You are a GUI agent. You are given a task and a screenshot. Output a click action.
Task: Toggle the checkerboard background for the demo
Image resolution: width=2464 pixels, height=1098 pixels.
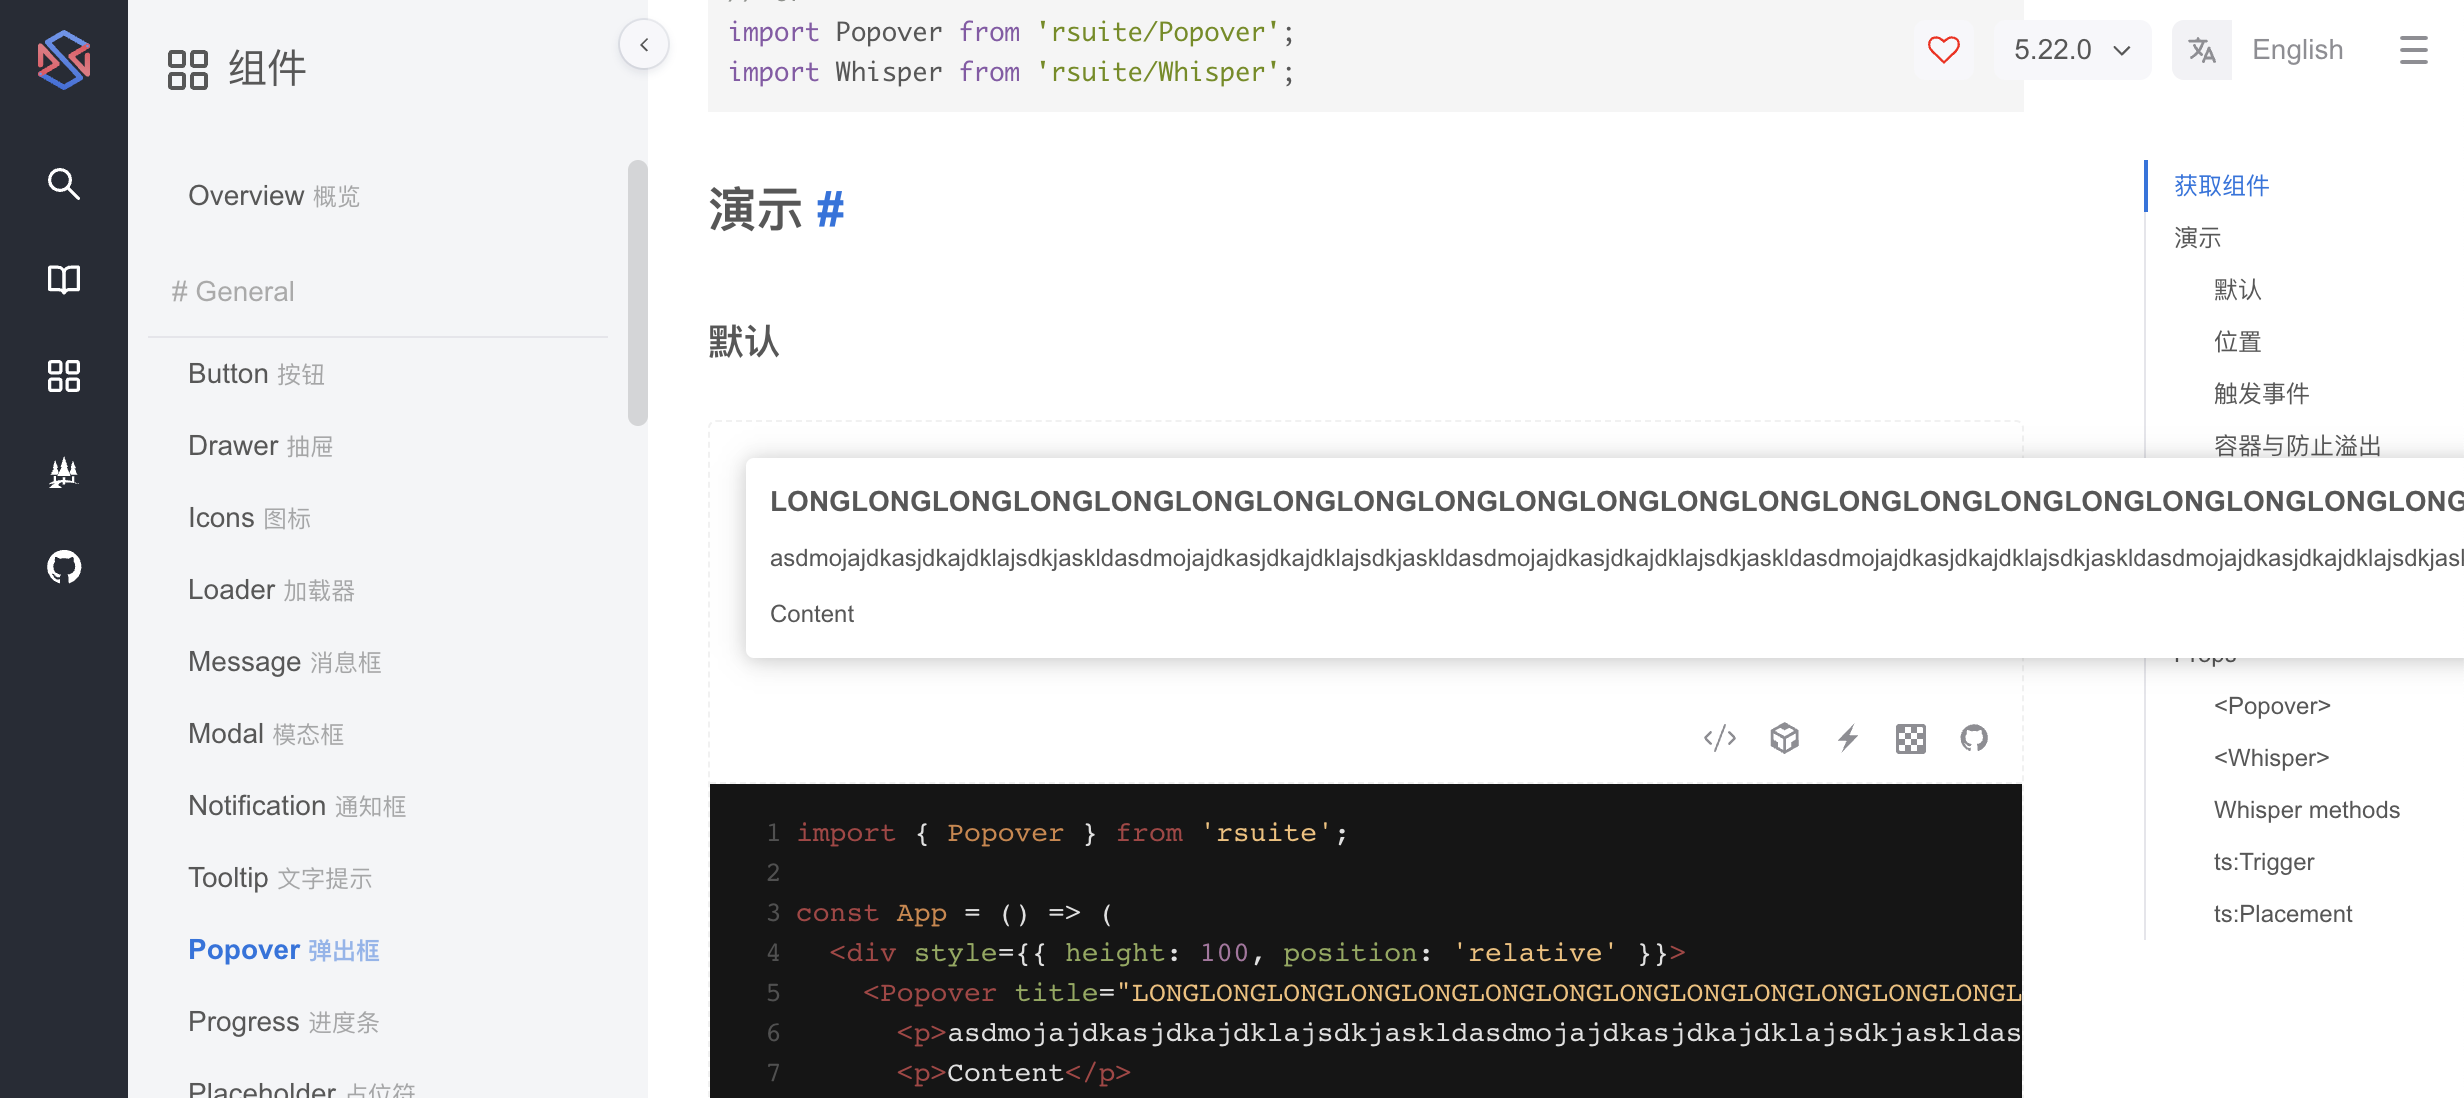tap(1911, 738)
